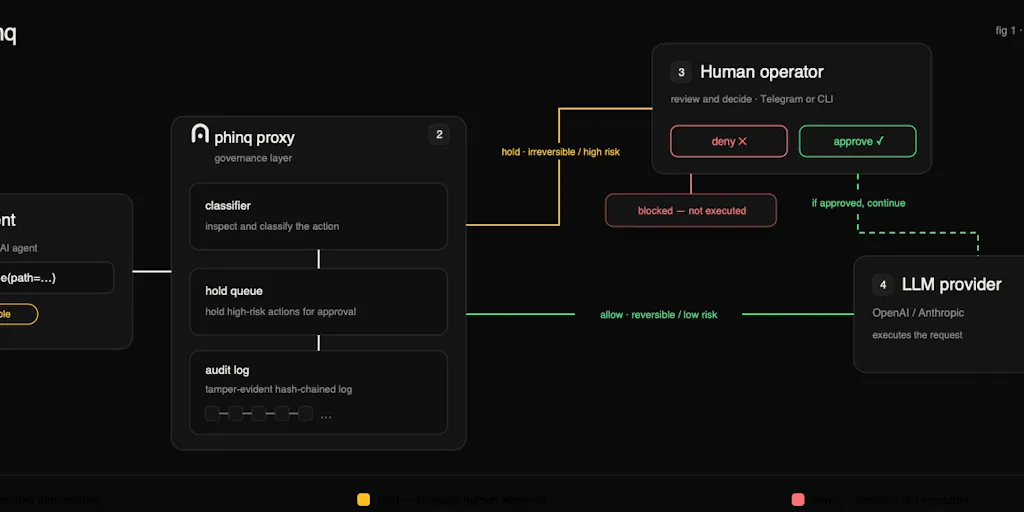Click 'if approved, continue' label
Image resolution: width=1024 pixels, height=512 pixels.
tap(858, 203)
